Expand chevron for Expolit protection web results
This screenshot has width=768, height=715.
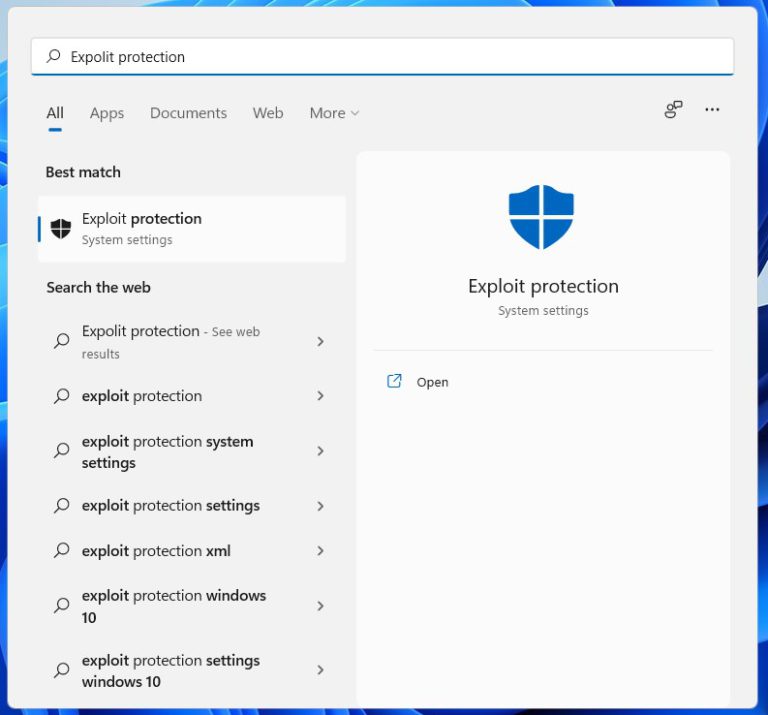pos(320,341)
